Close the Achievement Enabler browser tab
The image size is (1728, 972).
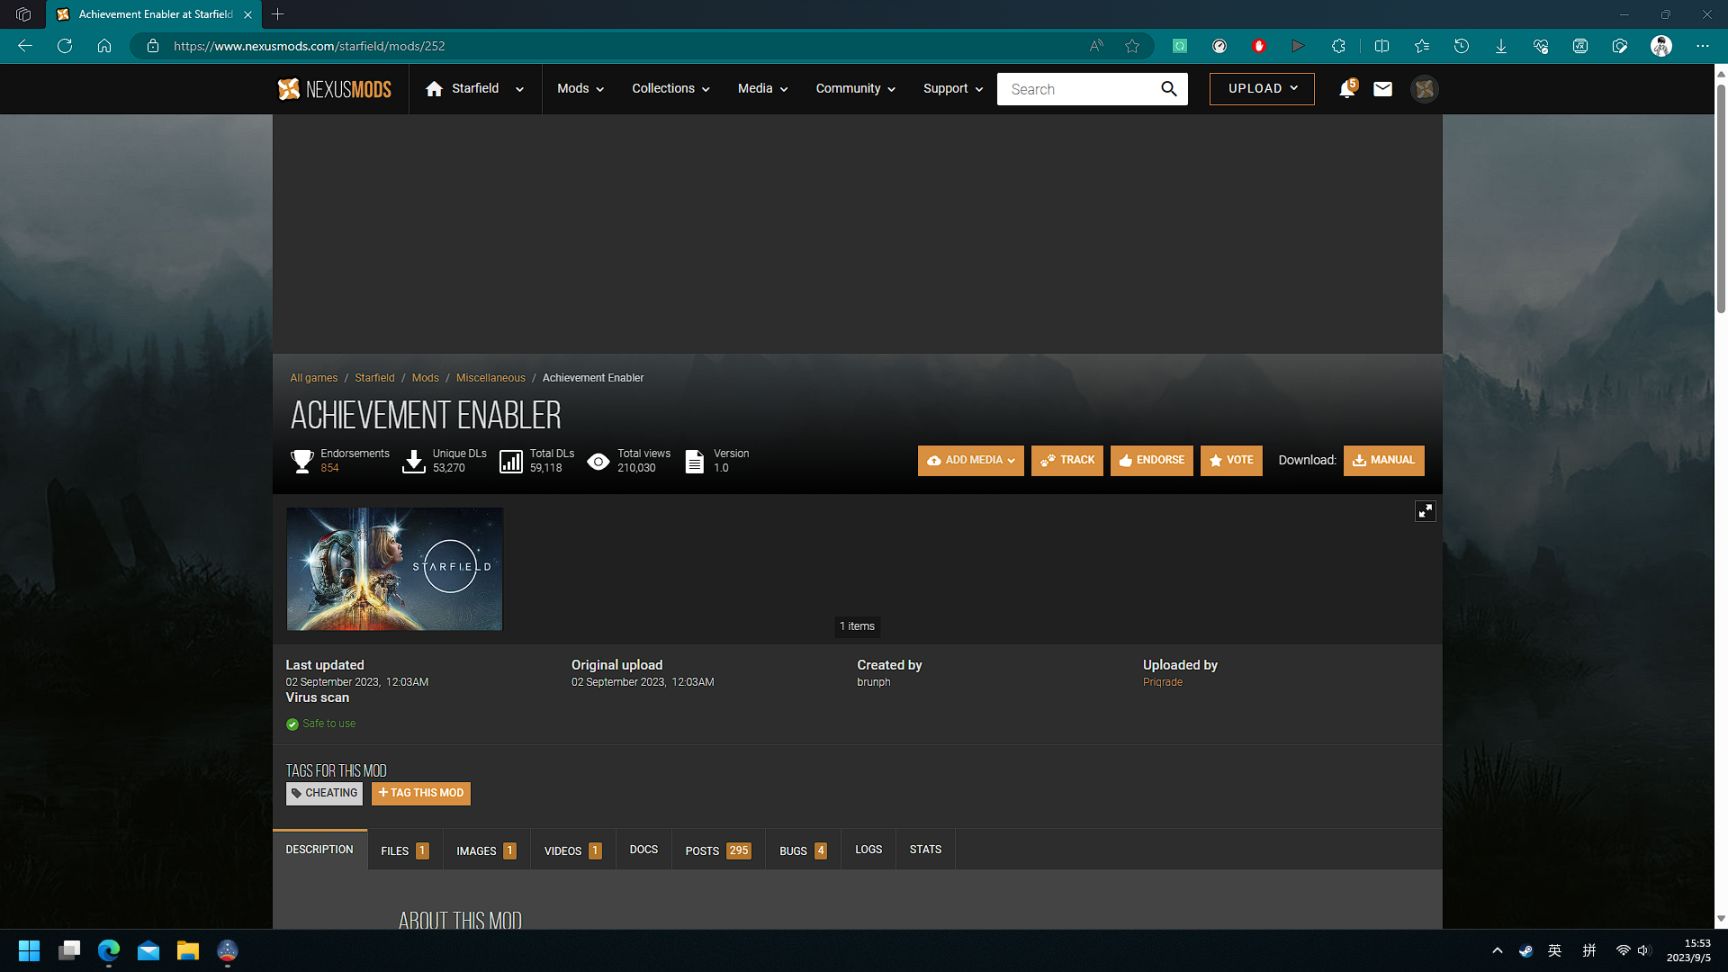248,14
